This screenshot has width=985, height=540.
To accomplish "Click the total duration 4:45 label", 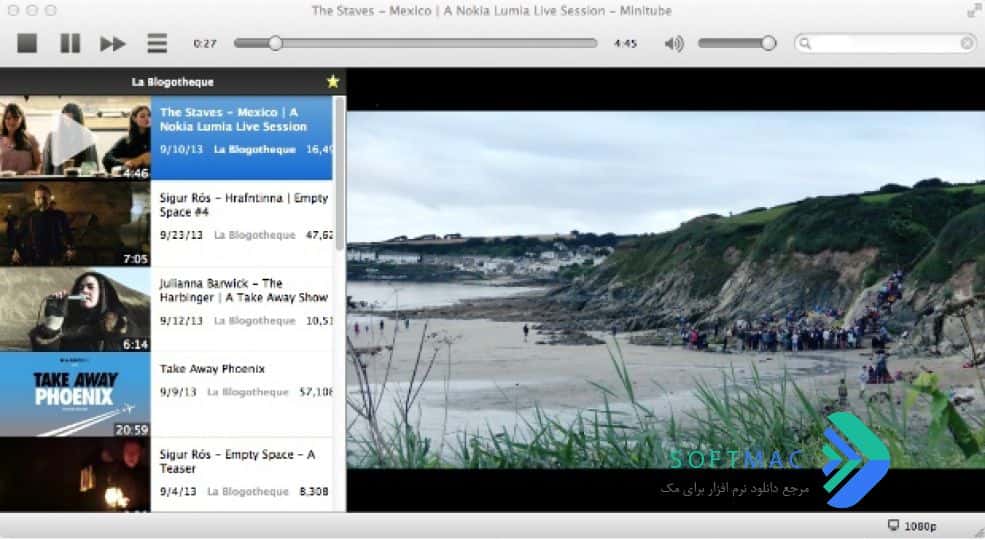I will pyautogui.click(x=625, y=43).
